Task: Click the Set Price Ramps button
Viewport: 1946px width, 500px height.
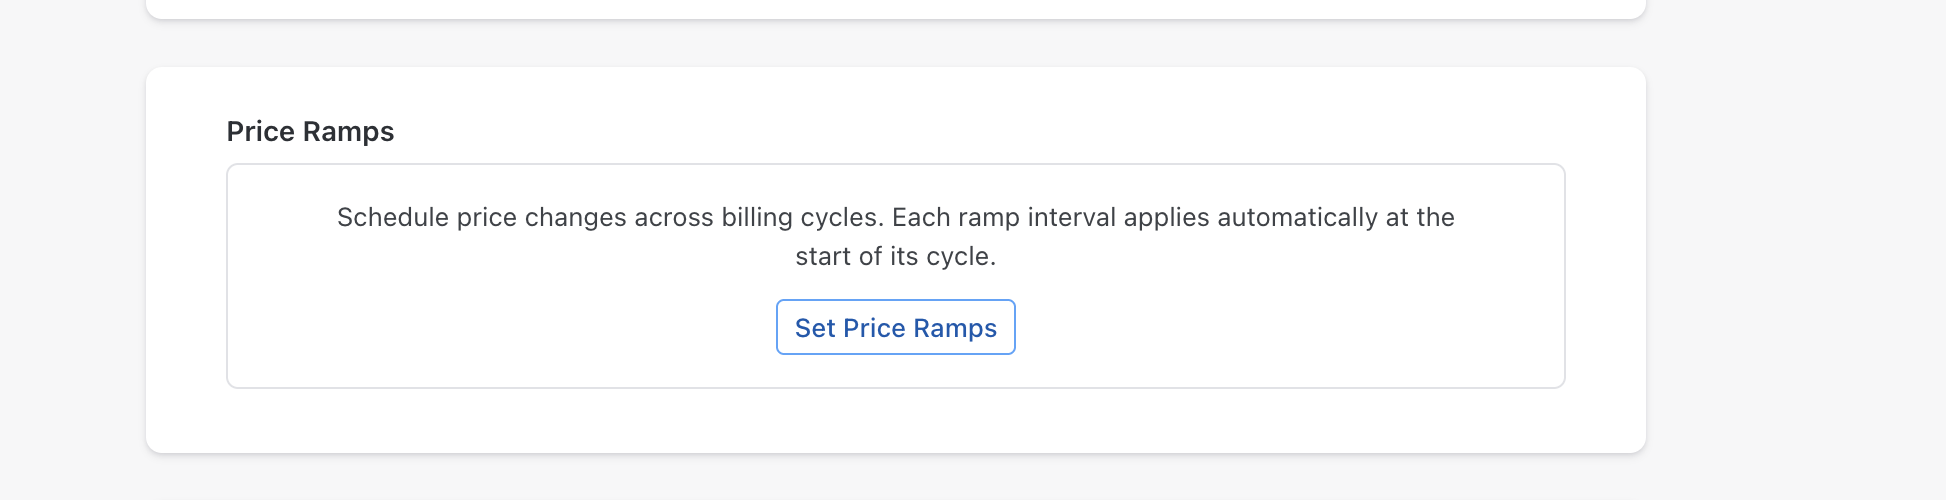Action: coord(896,327)
